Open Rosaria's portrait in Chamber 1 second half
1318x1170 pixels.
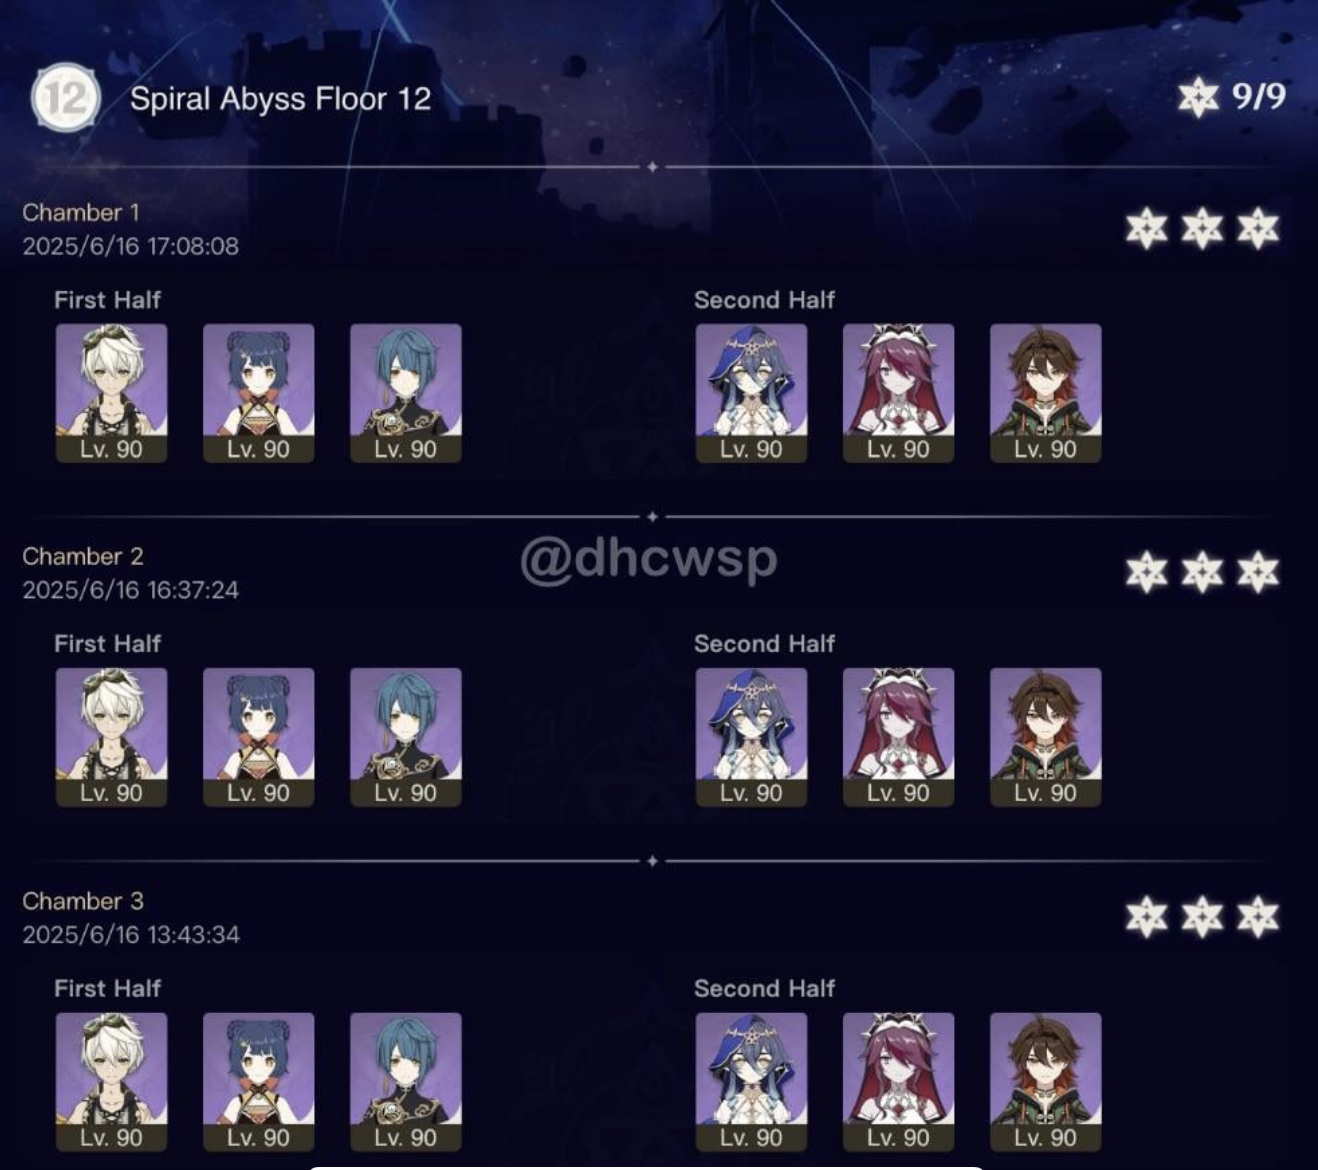[898, 393]
